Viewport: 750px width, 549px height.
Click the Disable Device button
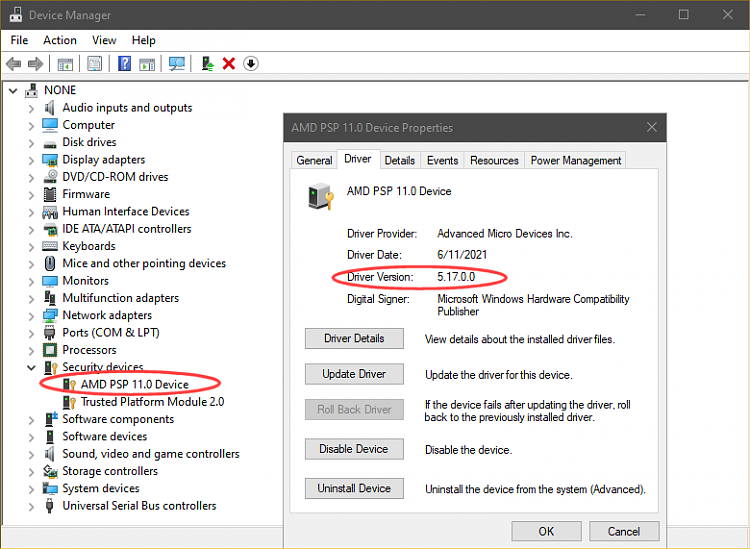[354, 449]
